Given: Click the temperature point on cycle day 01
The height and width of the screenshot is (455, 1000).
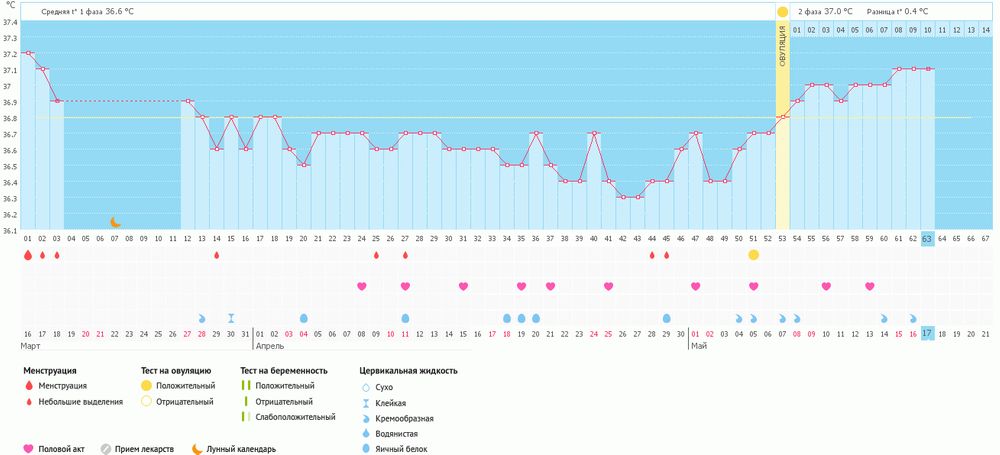Looking at the screenshot, I should pyautogui.click(x=28, y=53).
